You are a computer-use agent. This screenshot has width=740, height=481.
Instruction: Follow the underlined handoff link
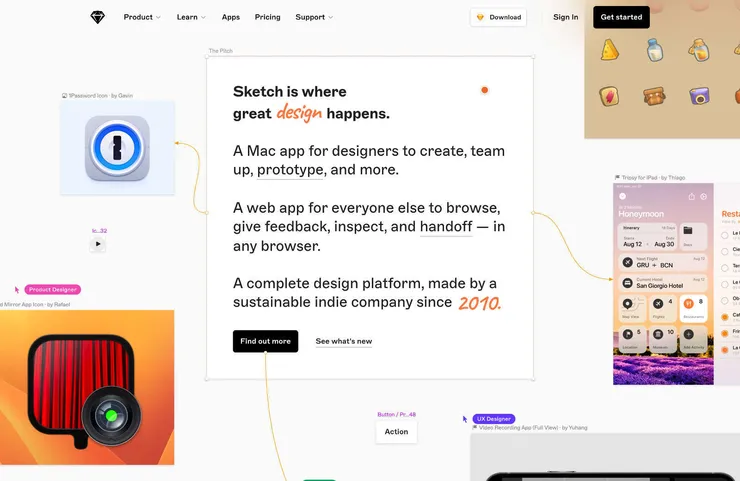(446, 227)
